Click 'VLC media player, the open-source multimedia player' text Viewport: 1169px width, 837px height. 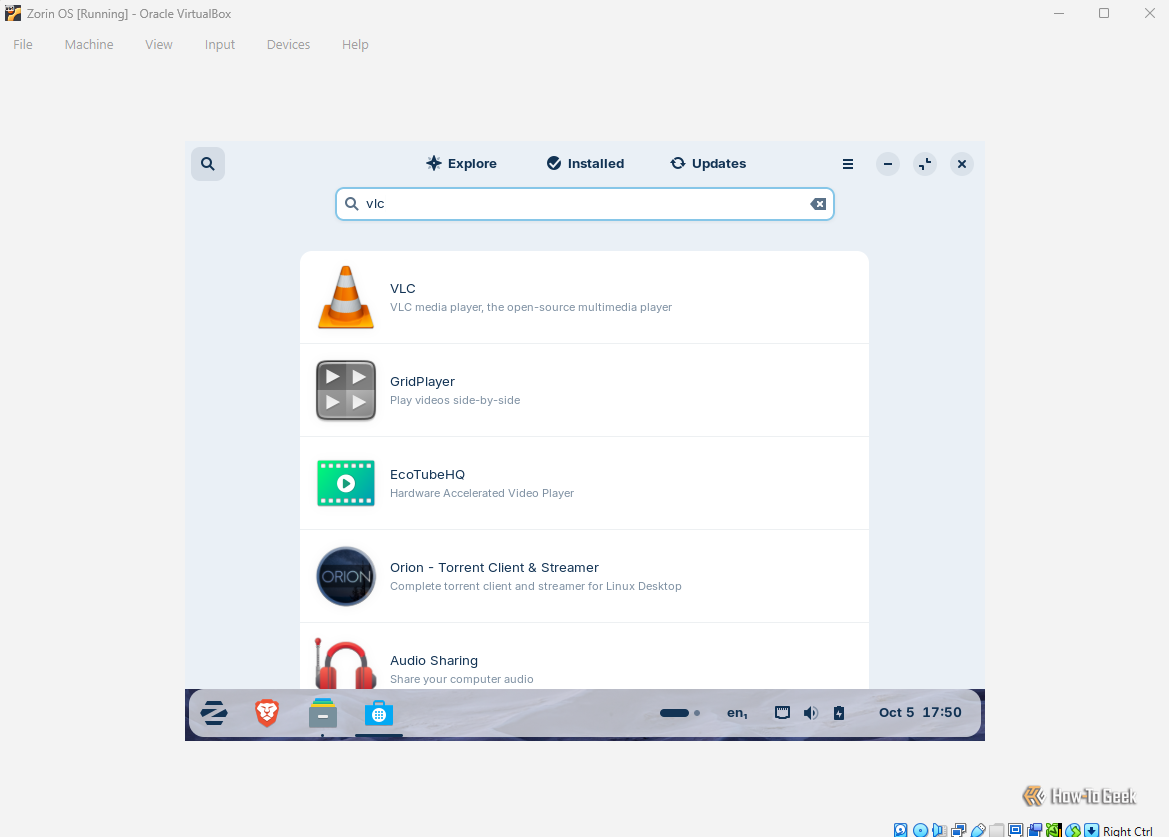click(531, 307)
